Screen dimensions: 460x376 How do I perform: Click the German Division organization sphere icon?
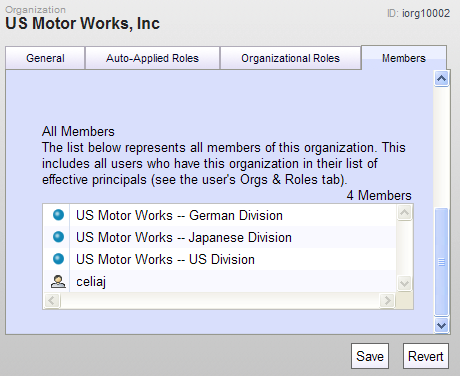58,215
